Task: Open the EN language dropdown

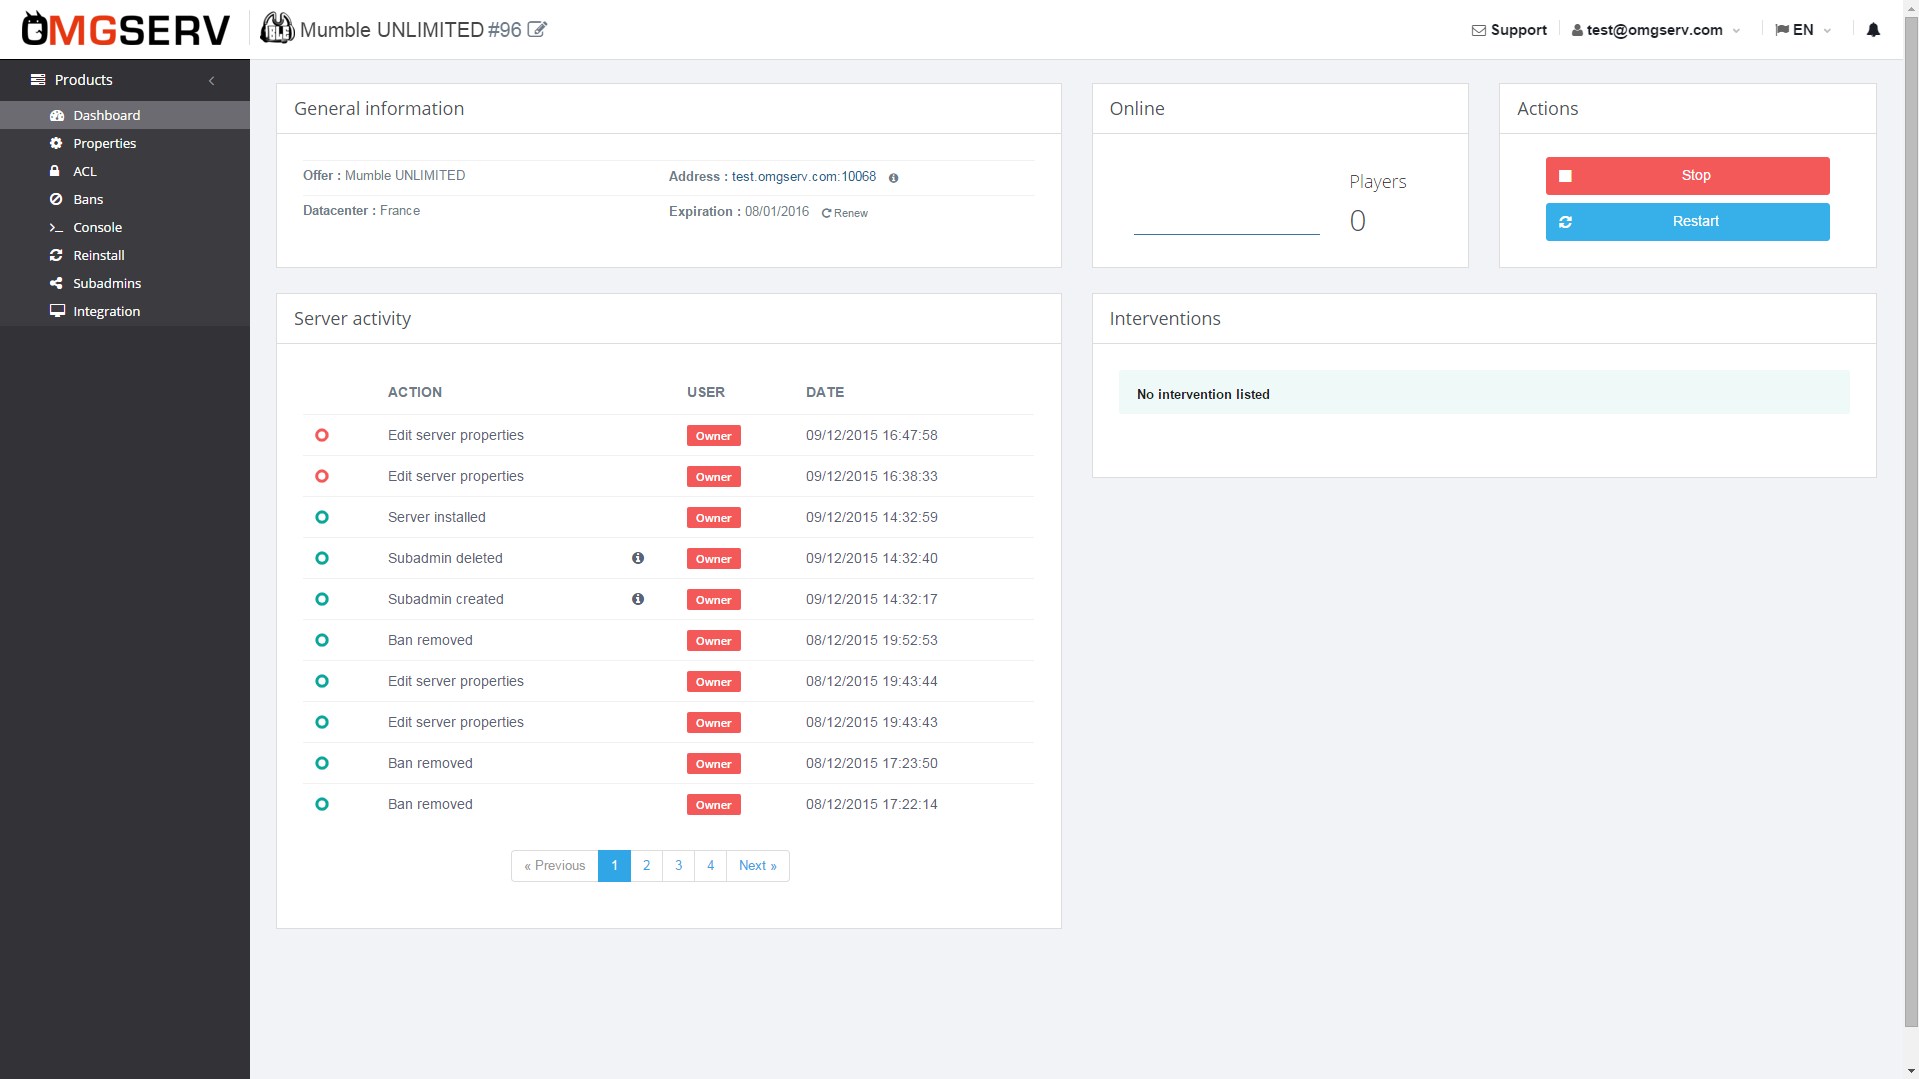Action: [x=1803, y=30]
